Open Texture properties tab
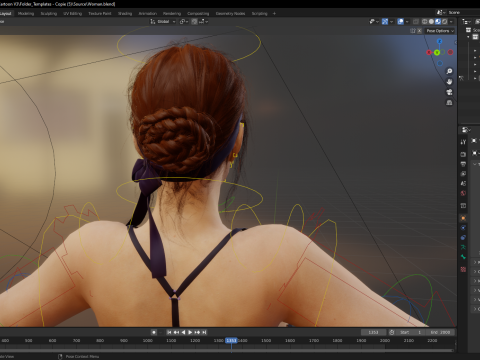The height and width of the screenshot is (360, 480). click(463, 269)
